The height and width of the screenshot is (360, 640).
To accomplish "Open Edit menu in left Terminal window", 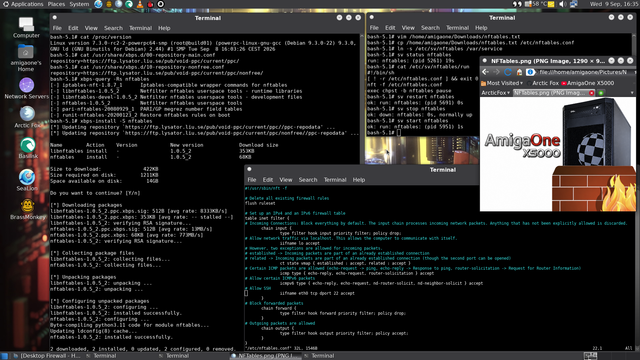I will (73, 28).
